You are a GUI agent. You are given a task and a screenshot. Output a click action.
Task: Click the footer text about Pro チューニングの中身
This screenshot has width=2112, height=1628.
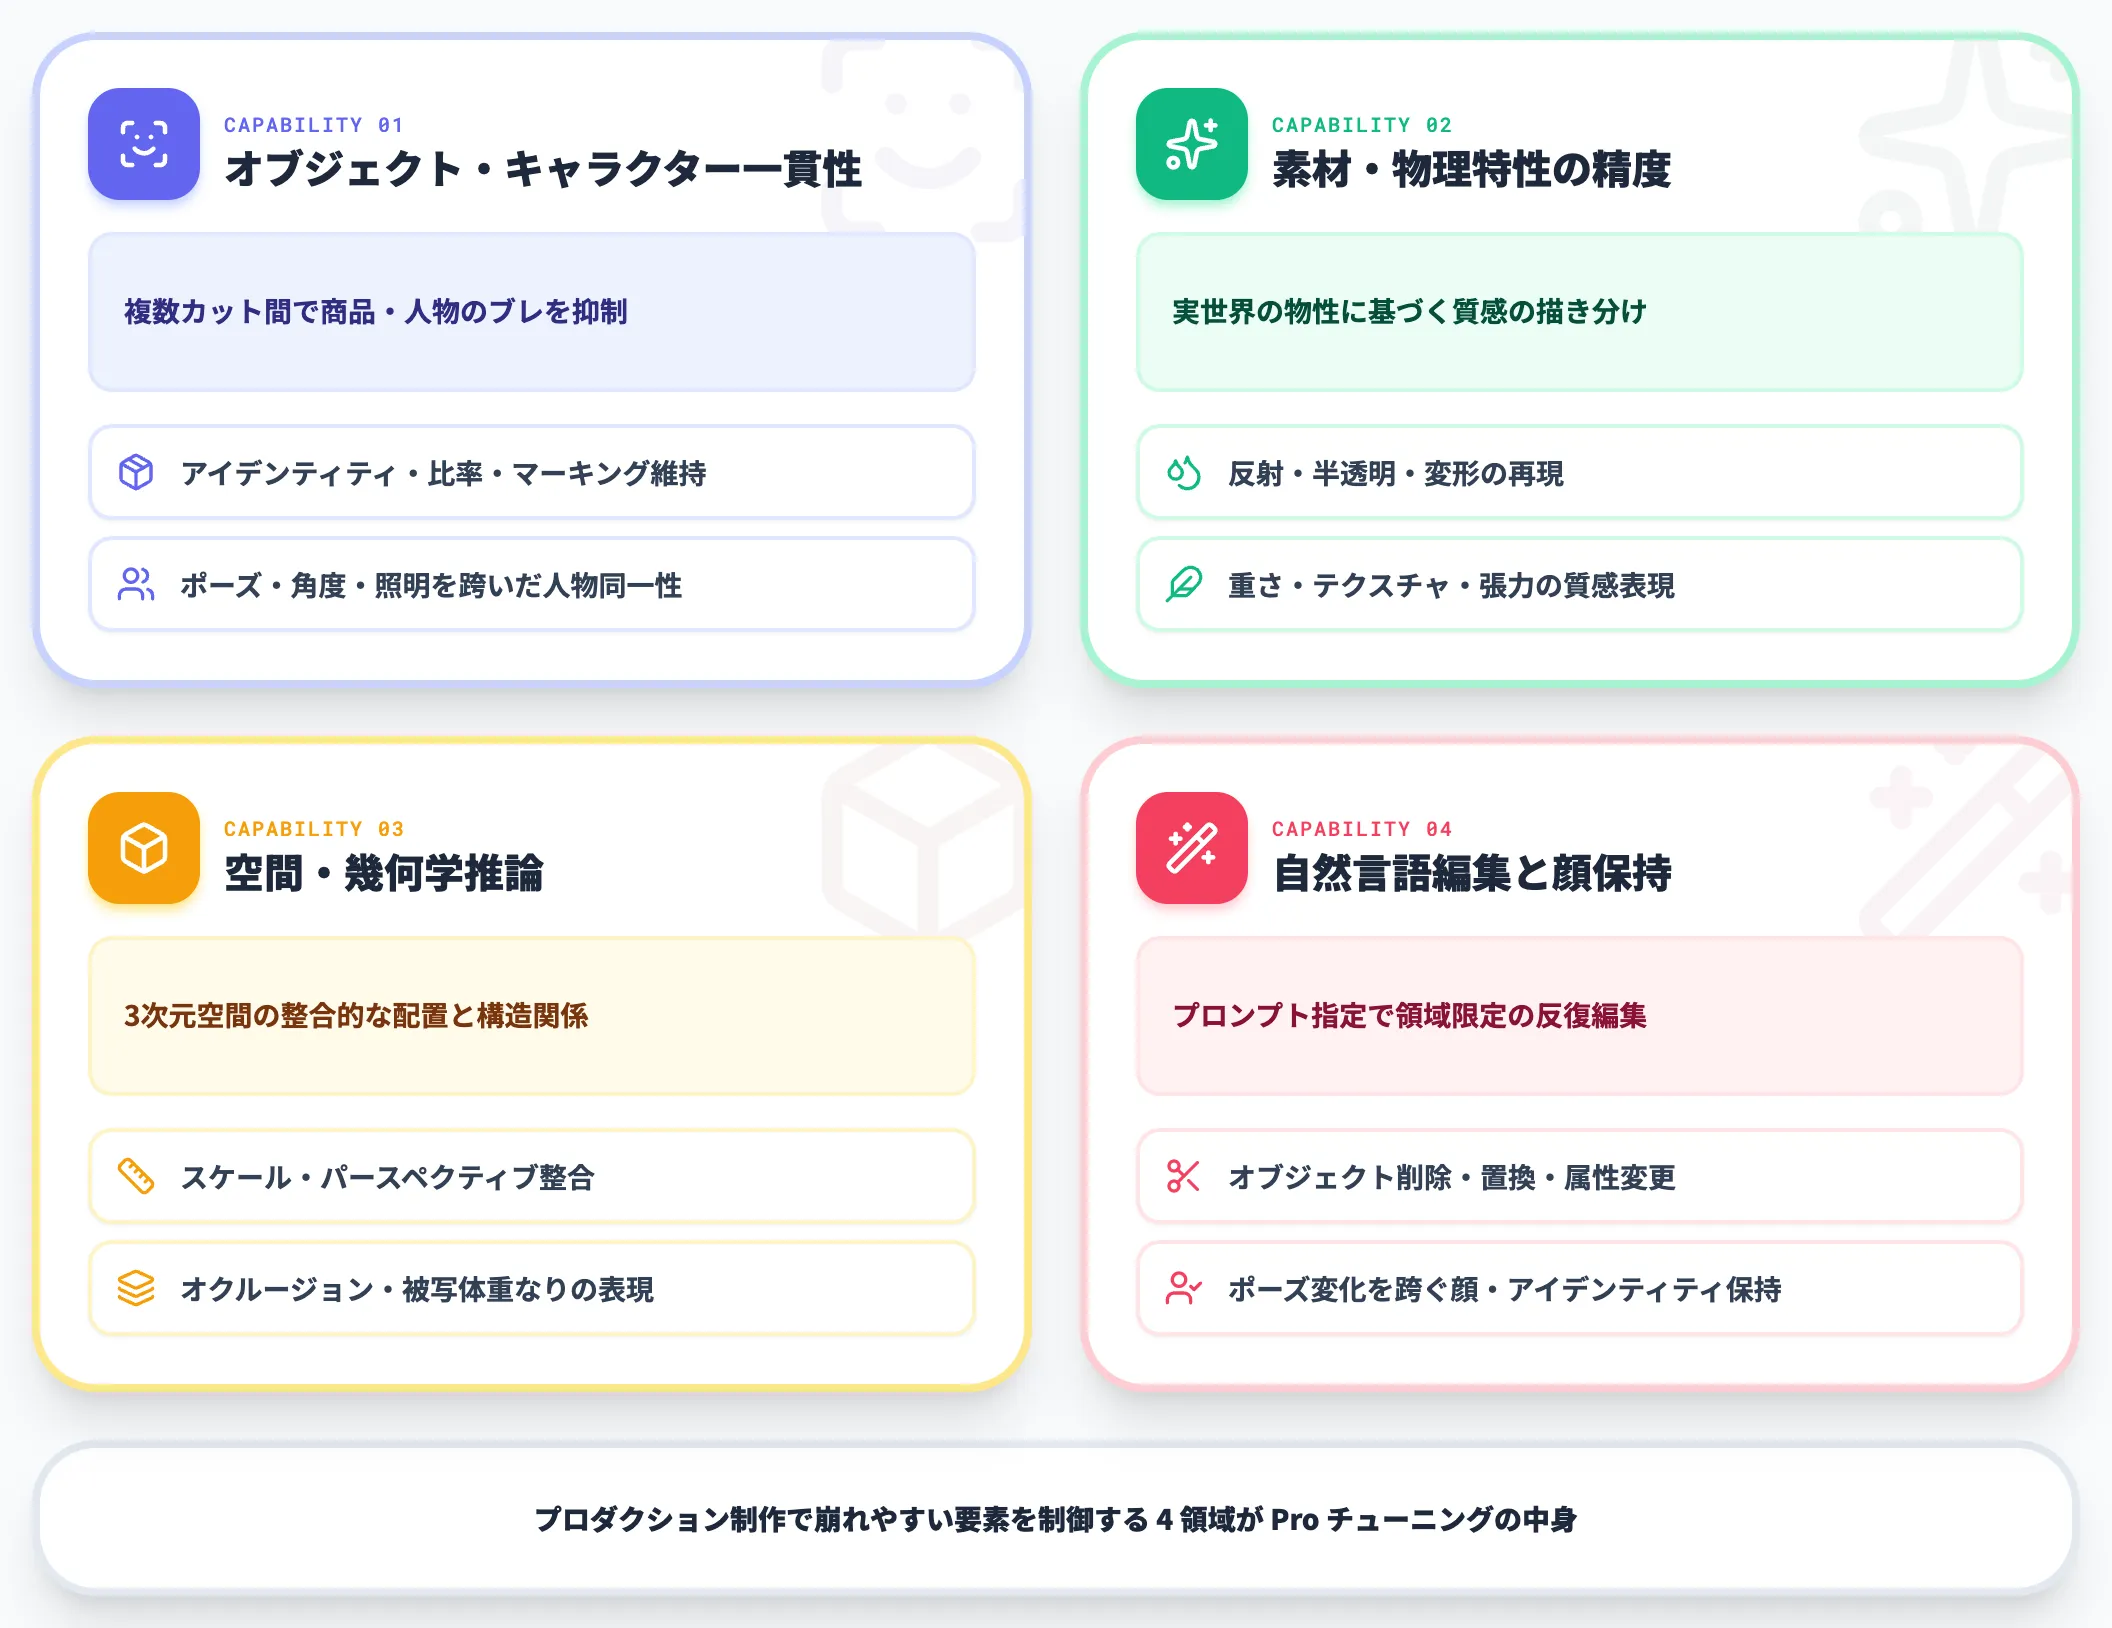pyautogui.click(x=1056, y=1519)
